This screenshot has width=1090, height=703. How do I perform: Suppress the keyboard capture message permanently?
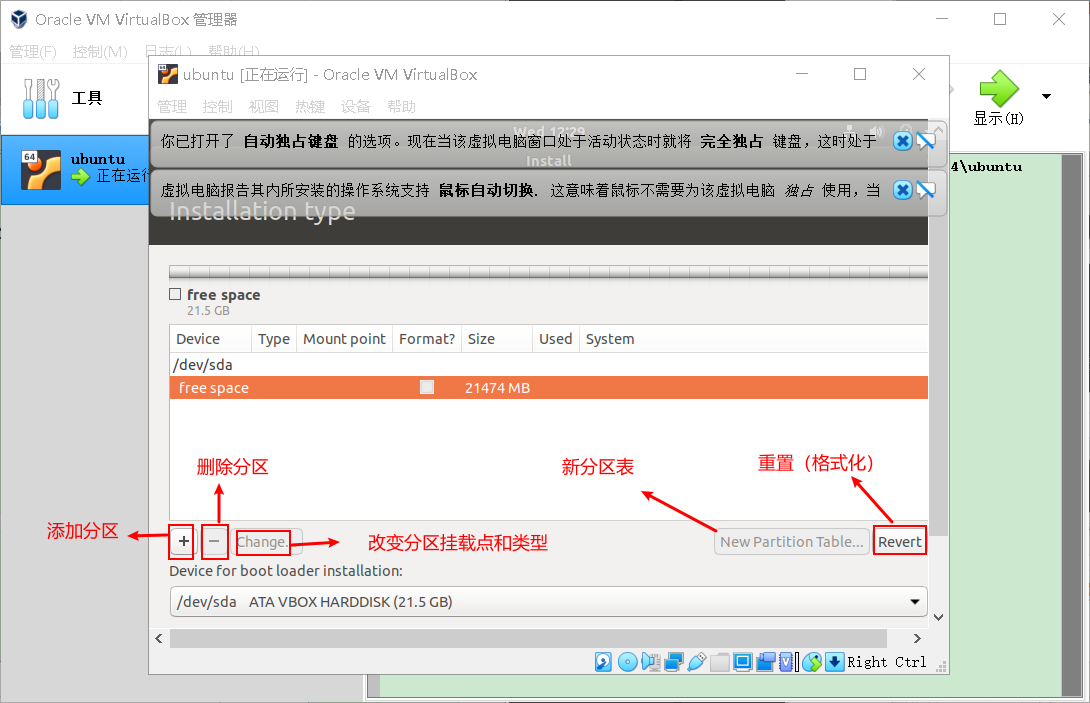pyautogui.click(x=926, y=141)
